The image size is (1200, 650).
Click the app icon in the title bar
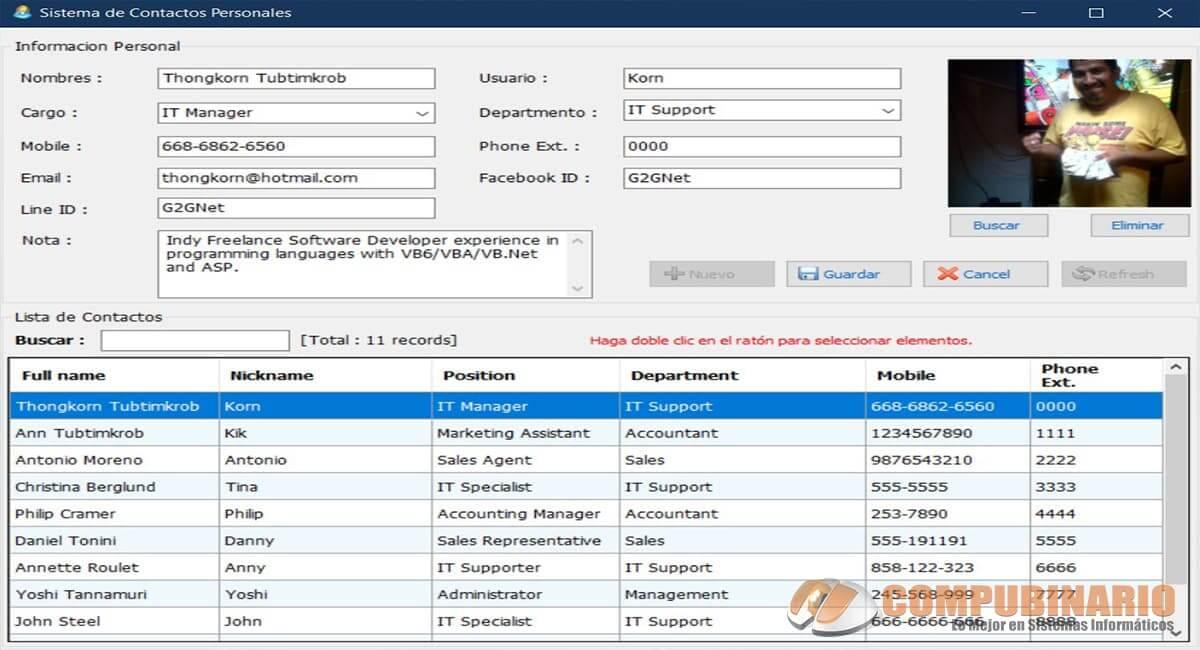(20, 13)
